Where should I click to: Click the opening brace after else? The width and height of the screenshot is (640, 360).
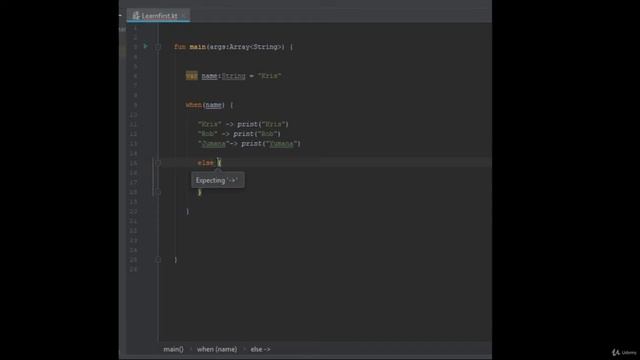click(x=219, y=163)
